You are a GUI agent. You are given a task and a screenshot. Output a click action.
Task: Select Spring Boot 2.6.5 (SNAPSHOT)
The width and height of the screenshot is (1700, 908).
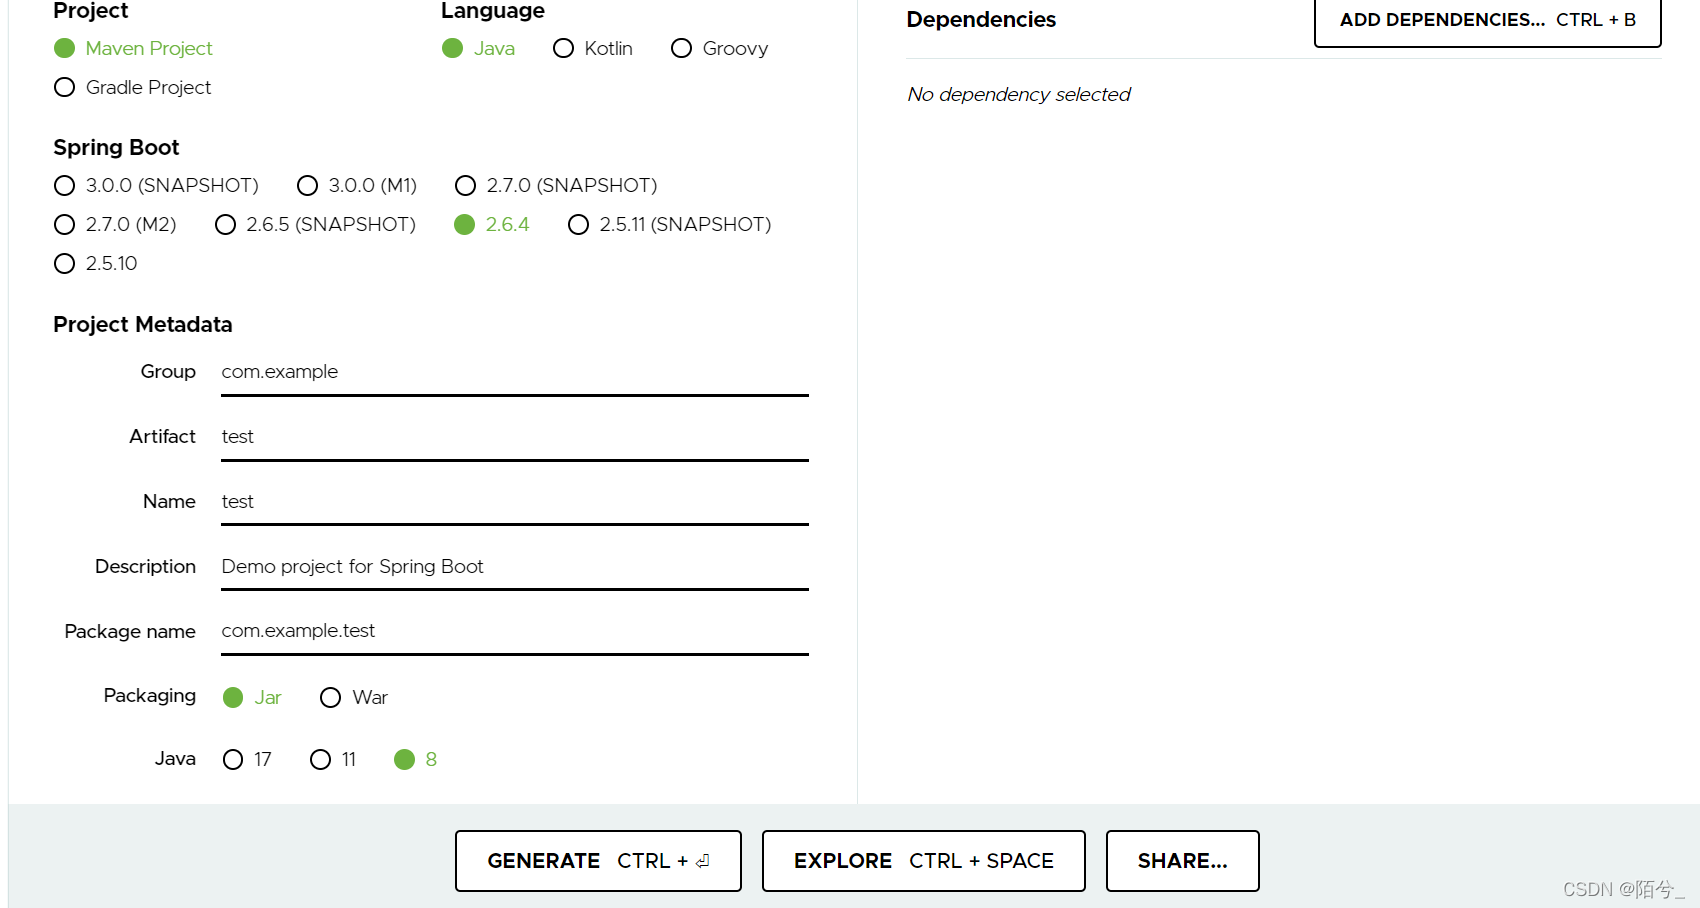coord(315,224)
